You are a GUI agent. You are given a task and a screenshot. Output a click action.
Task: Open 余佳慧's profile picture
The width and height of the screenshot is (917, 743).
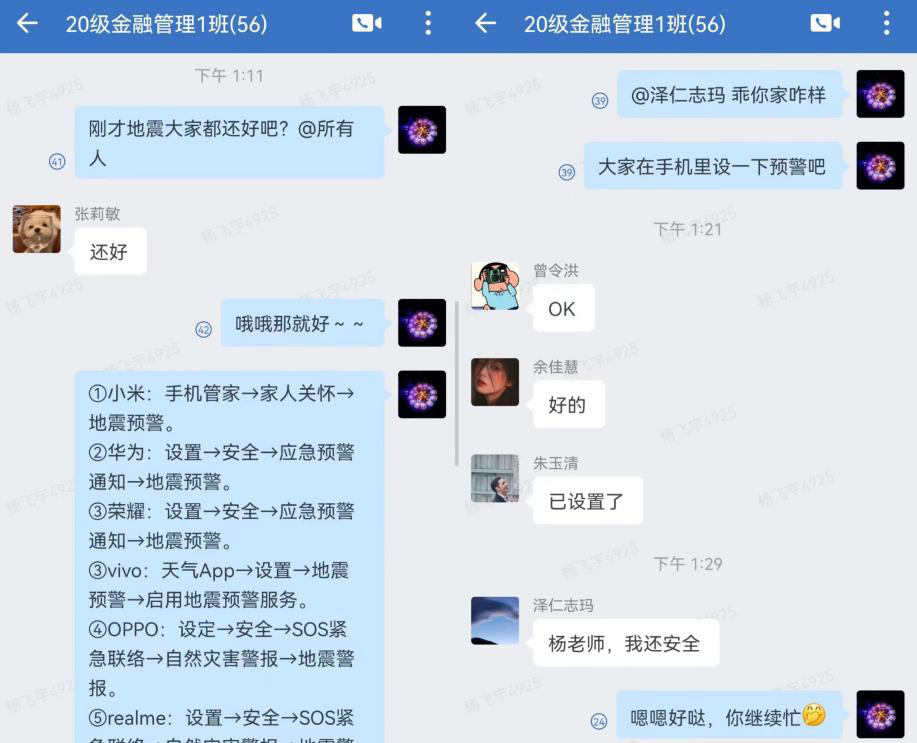pos(495,382)
